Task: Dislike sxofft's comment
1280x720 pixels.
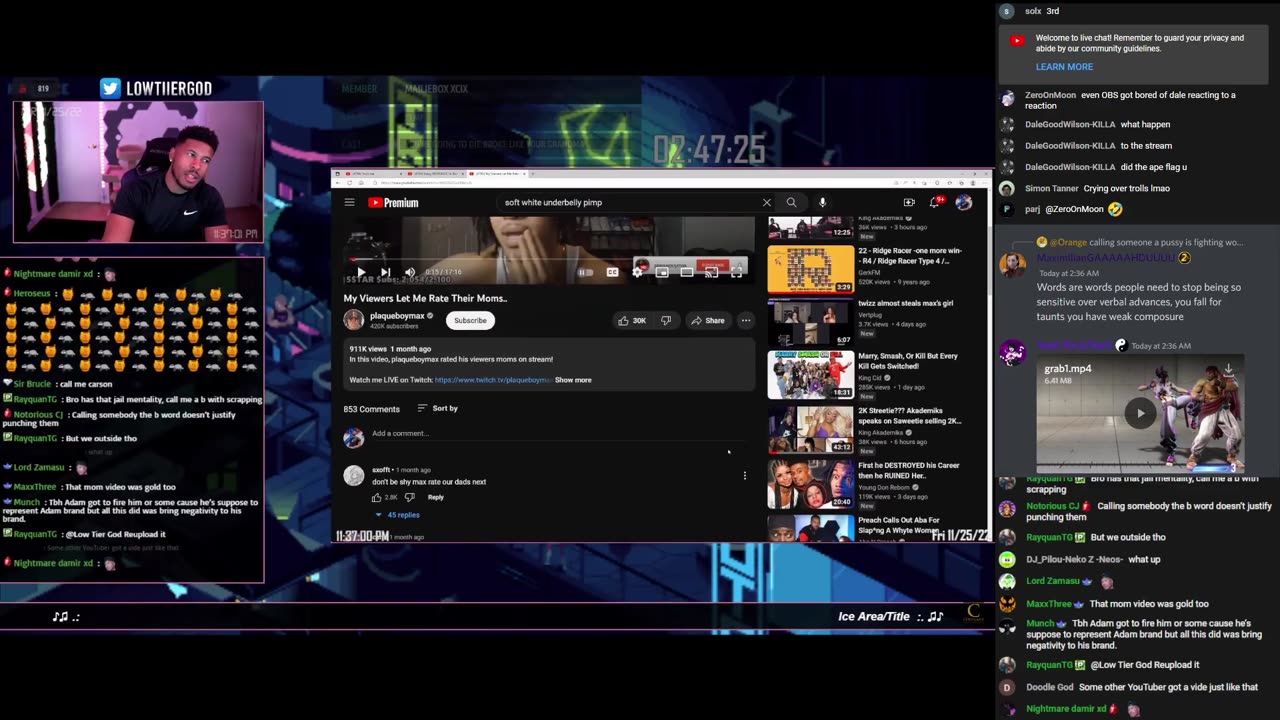Action: pyautogui.click(x=409, y=497)
